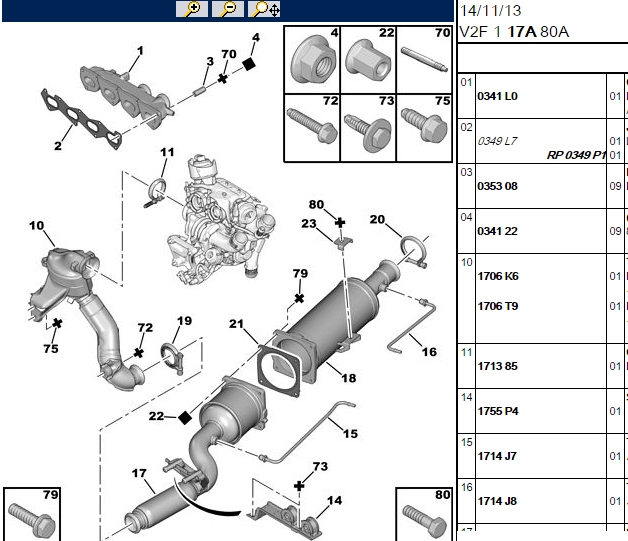628x541 pixels.
Task: Click the plus marker below callout 73 in diagram
Action: click(x=299, y=486)
